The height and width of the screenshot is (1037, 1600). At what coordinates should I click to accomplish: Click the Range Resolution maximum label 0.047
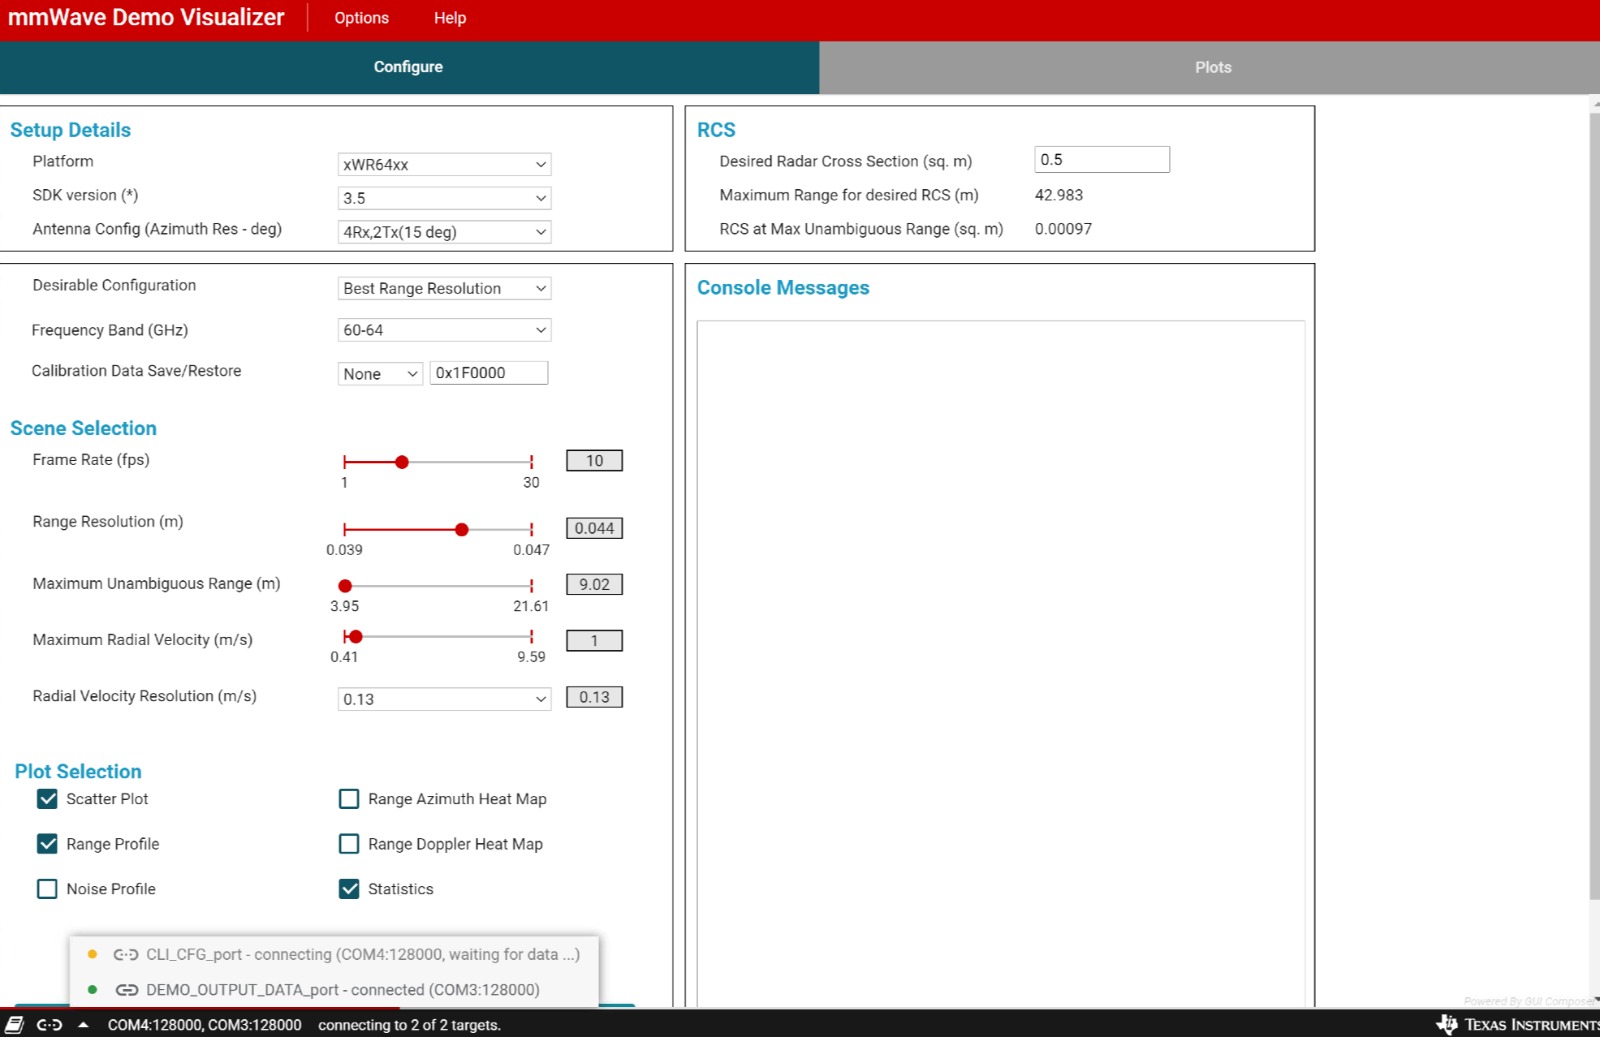point(531,550)
